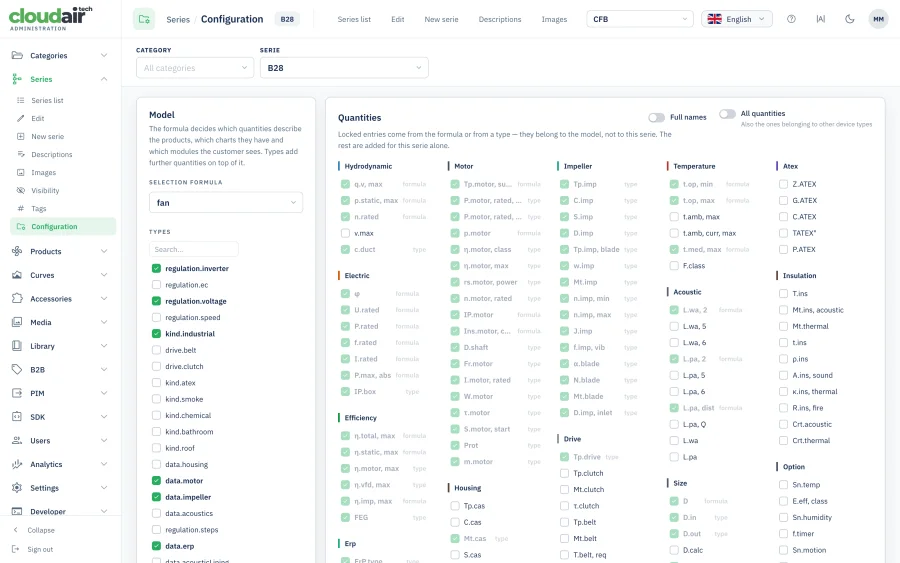Screen dimensions: 900x563
Task: Open the Descriptions tab in header
Action: click(x=500, y=19)
